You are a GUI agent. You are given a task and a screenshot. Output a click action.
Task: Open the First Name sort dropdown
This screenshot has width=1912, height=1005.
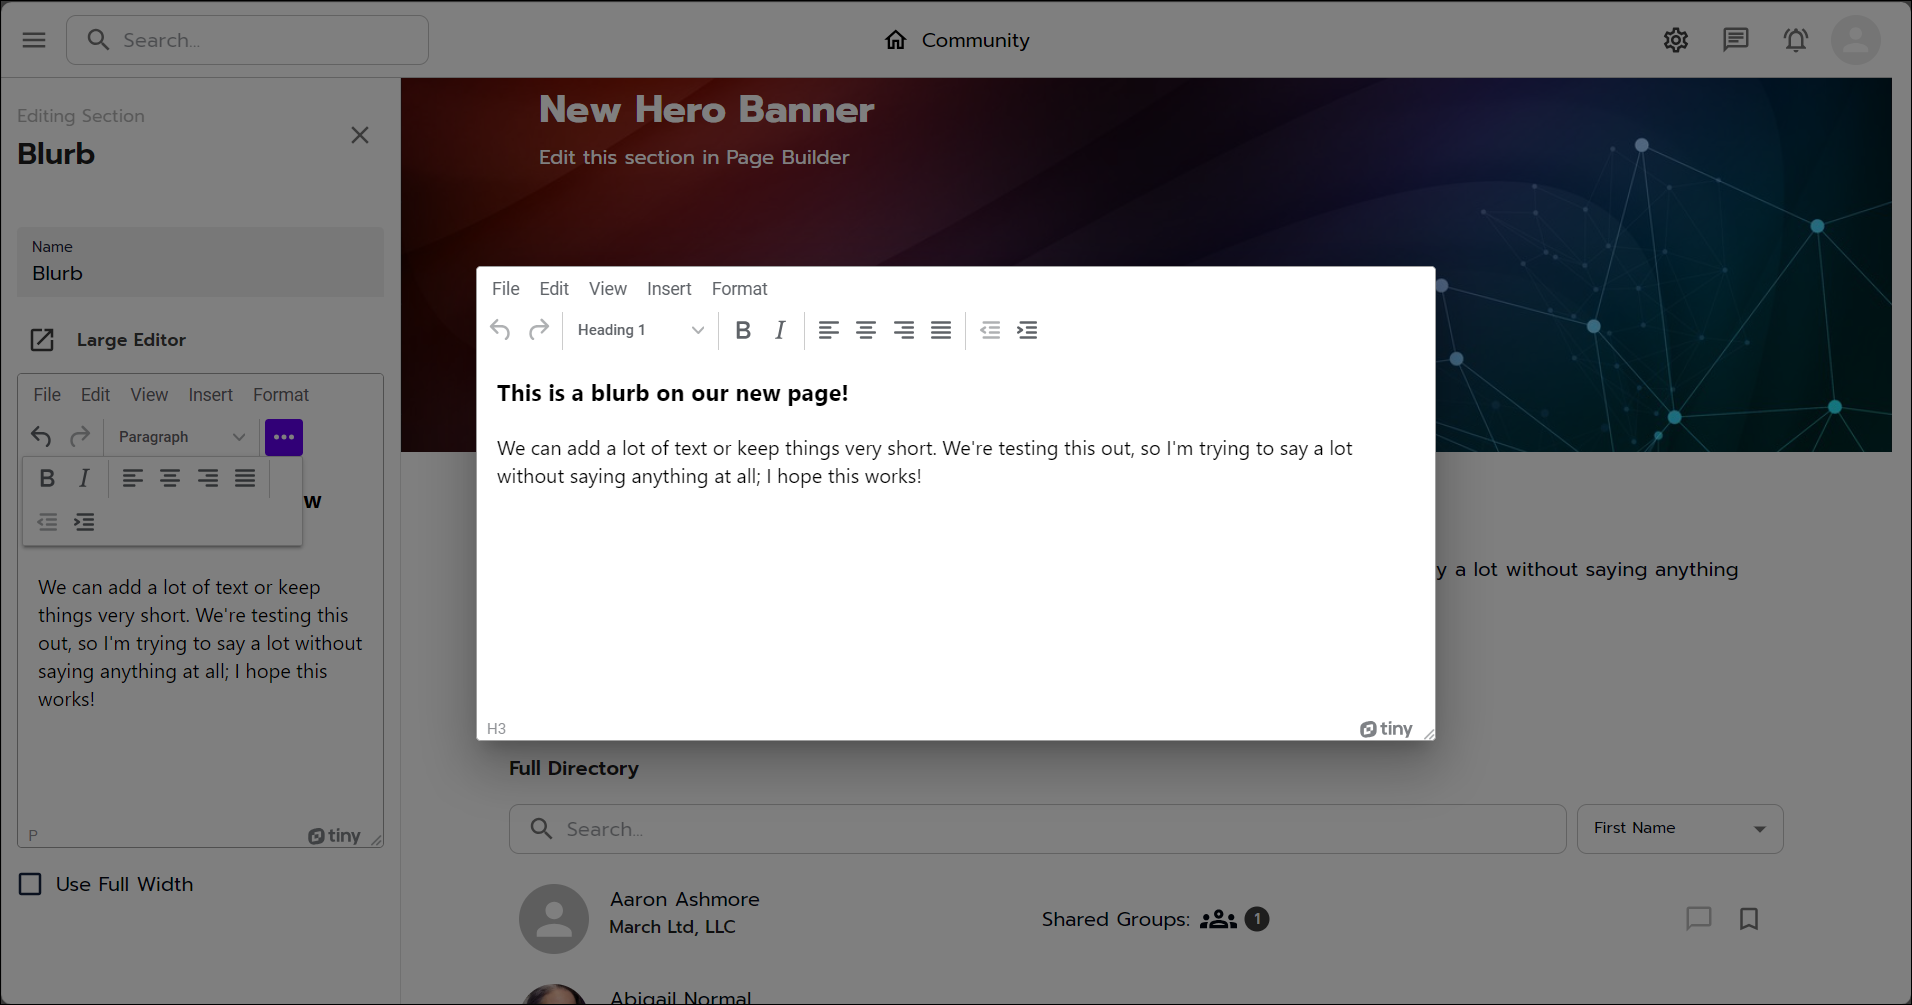1679,829
